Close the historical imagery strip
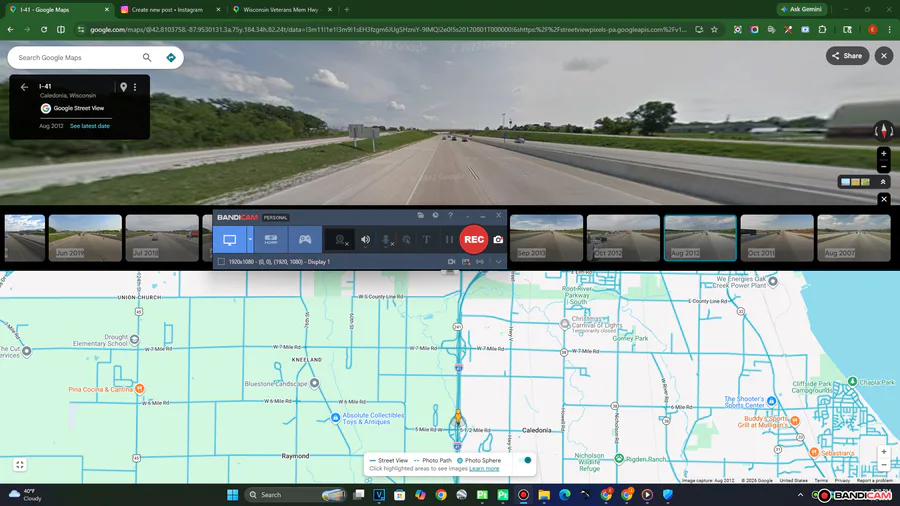 (884, 198)
